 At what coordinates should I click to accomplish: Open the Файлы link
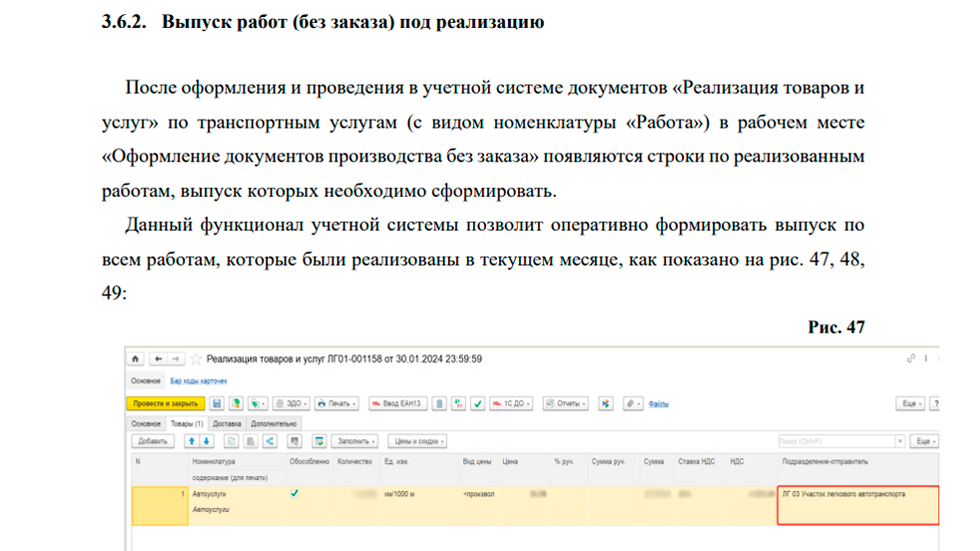[x=658, y=404]
